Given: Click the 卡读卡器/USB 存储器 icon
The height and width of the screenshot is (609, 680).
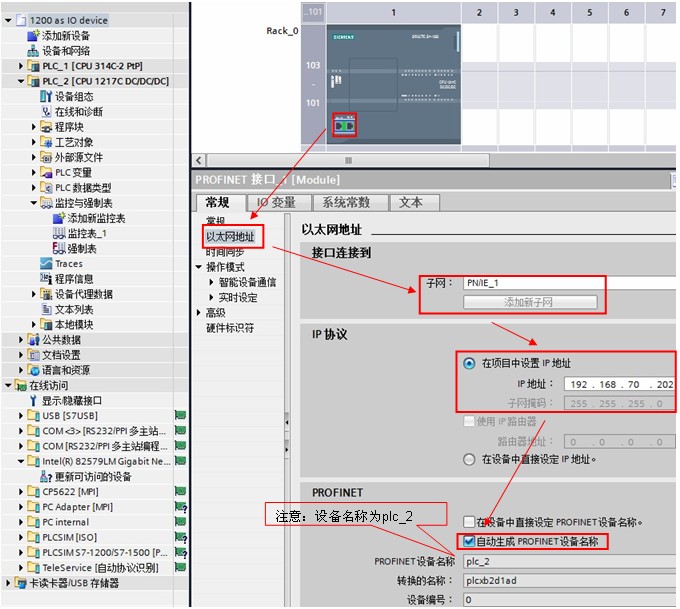Looking at the screenshot, I should click(20, 583).
